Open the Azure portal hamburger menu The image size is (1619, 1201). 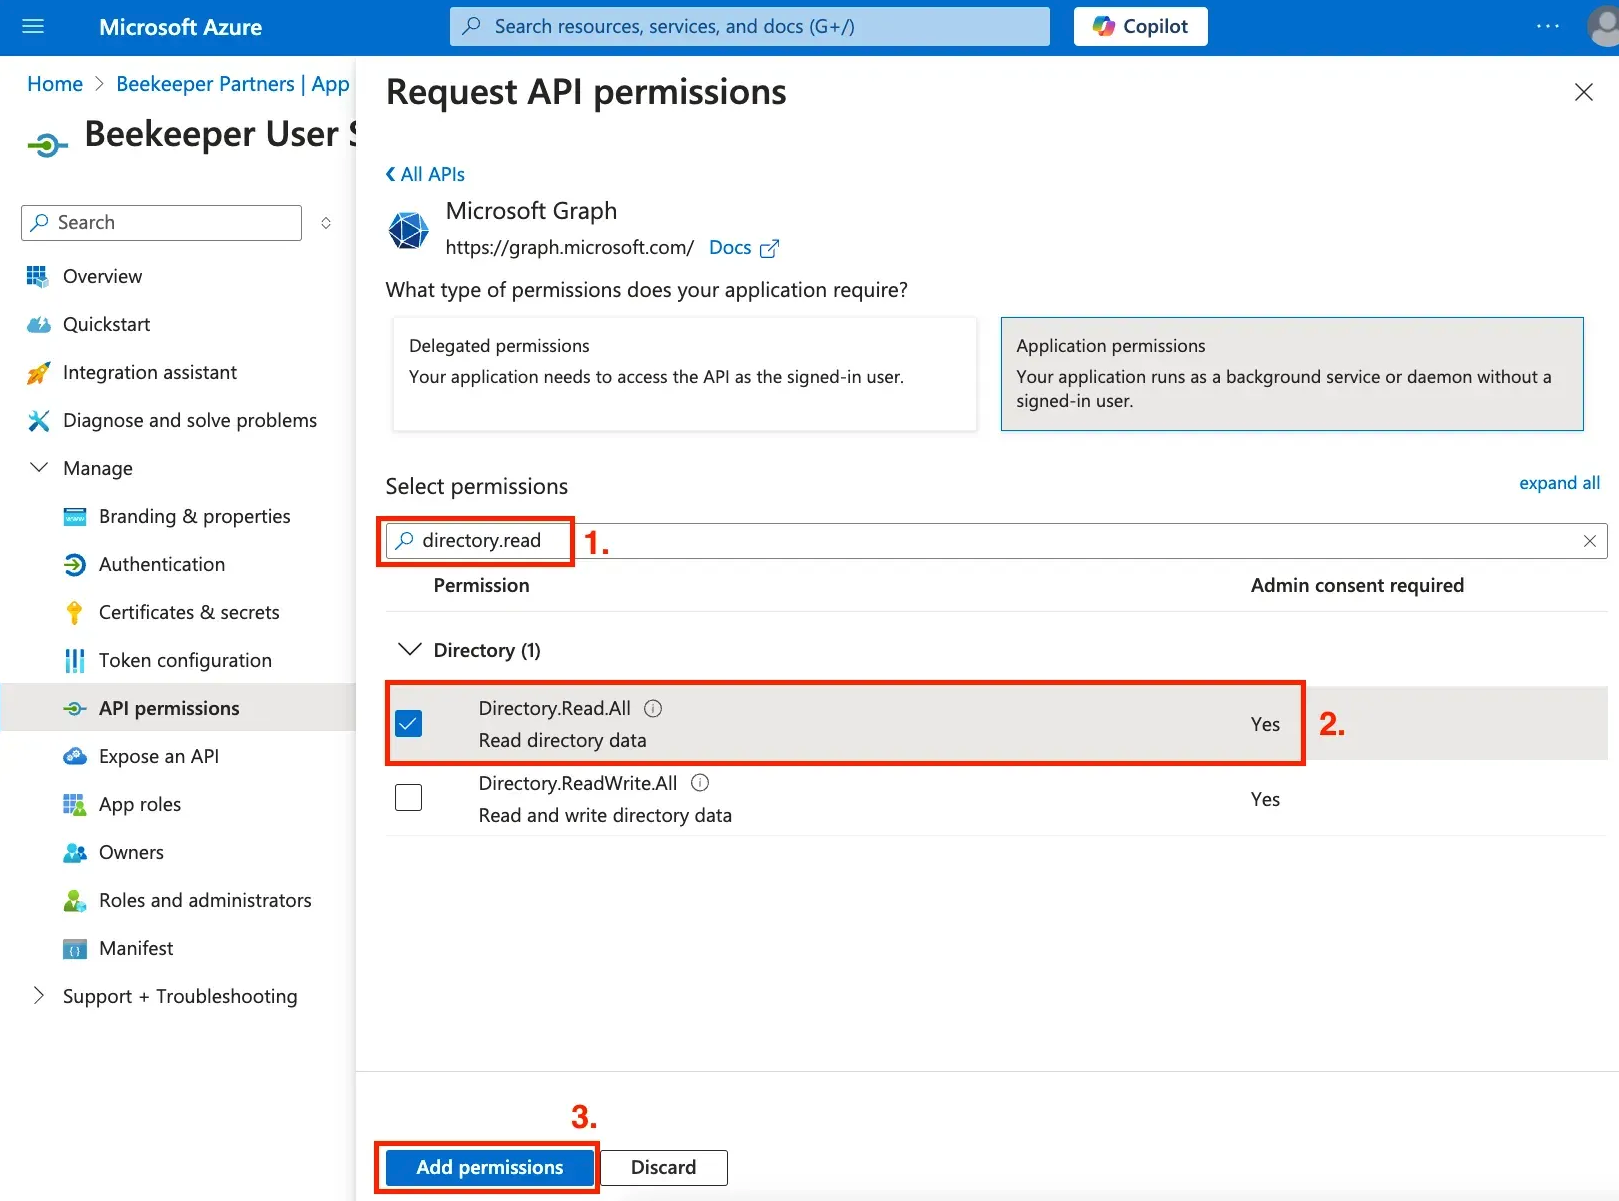click(33, 27)
